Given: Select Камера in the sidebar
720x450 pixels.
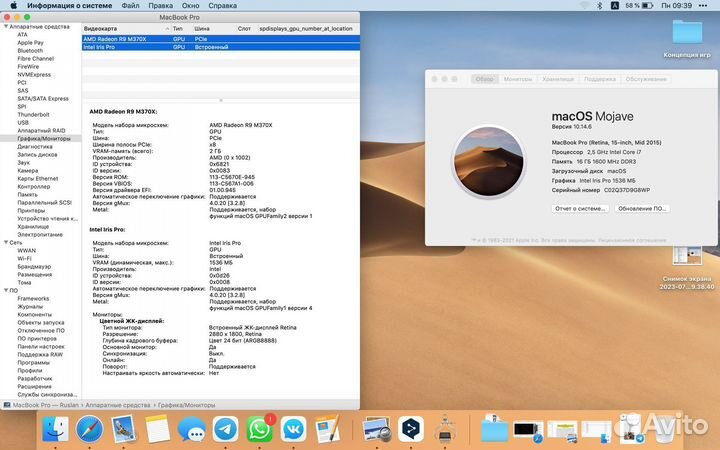Looking at the screenshot, I should pyautogui.click(x=28, y=170).
